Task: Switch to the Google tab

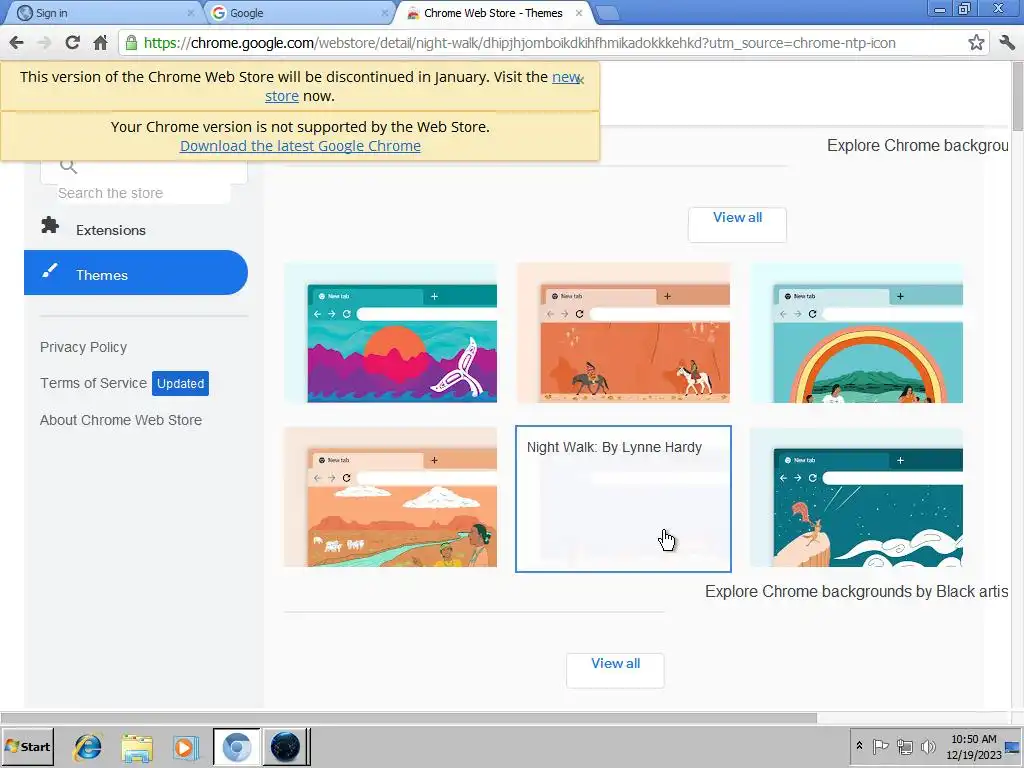Action: [x=300, y=13]
